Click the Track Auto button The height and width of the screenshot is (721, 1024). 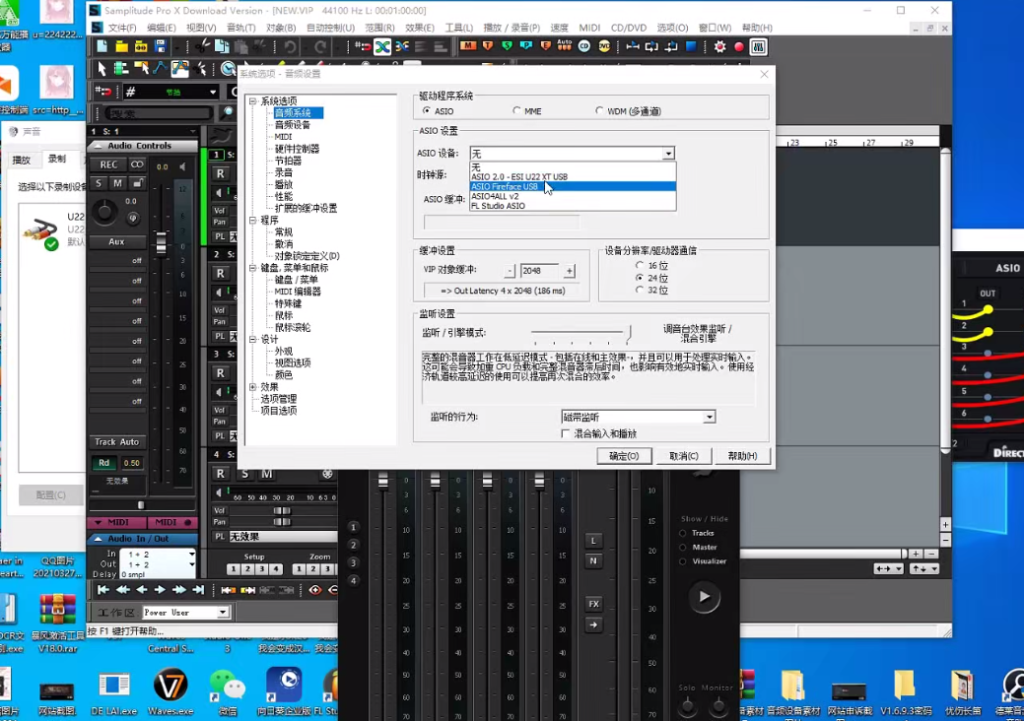click(117, 442)
